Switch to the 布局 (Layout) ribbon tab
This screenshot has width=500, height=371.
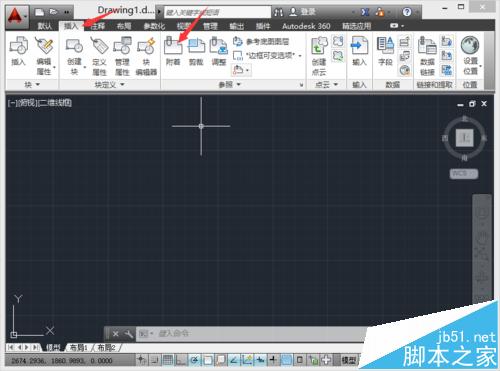(x=124, y=26)
